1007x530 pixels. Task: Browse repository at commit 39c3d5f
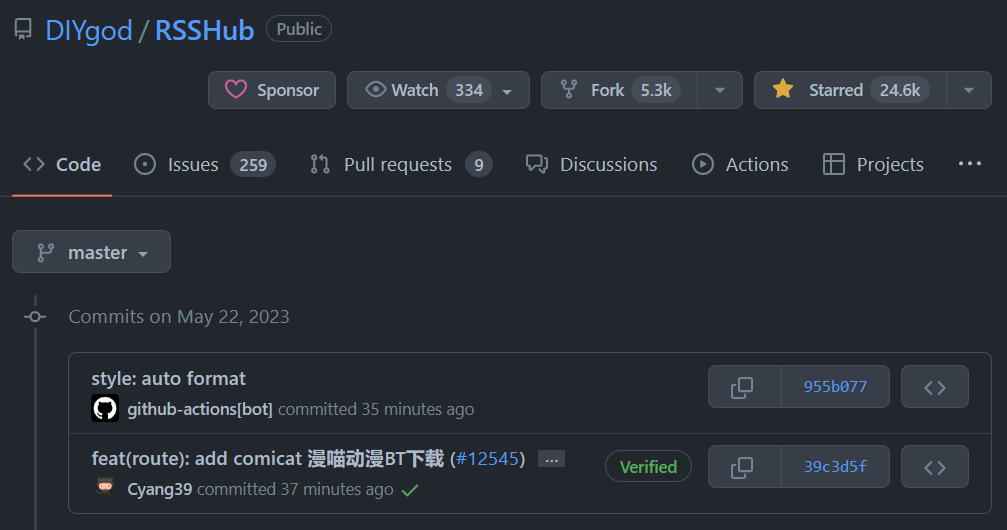tap(934, 467)
